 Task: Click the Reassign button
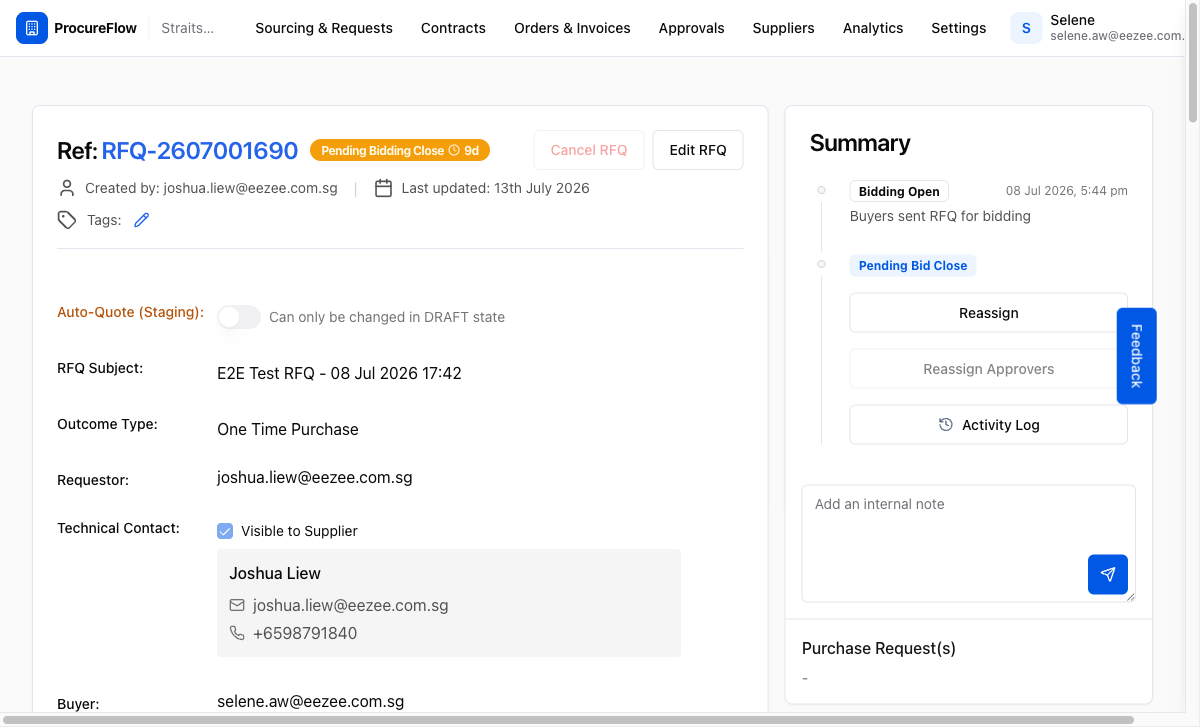pyautogui.click(x=988, y=313)
